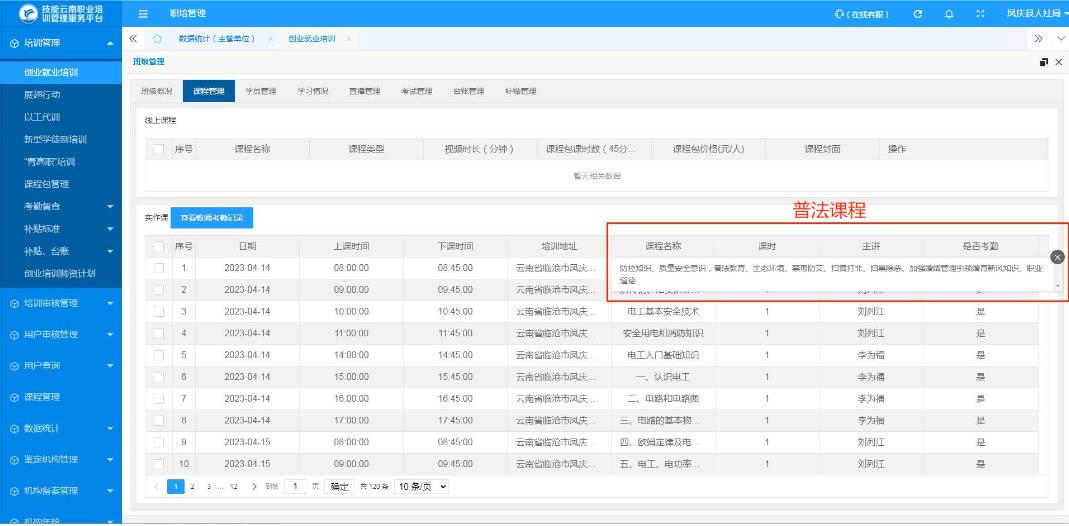
Task: Enter fullscreen with the expand icon
Action: tap(979, 13)
